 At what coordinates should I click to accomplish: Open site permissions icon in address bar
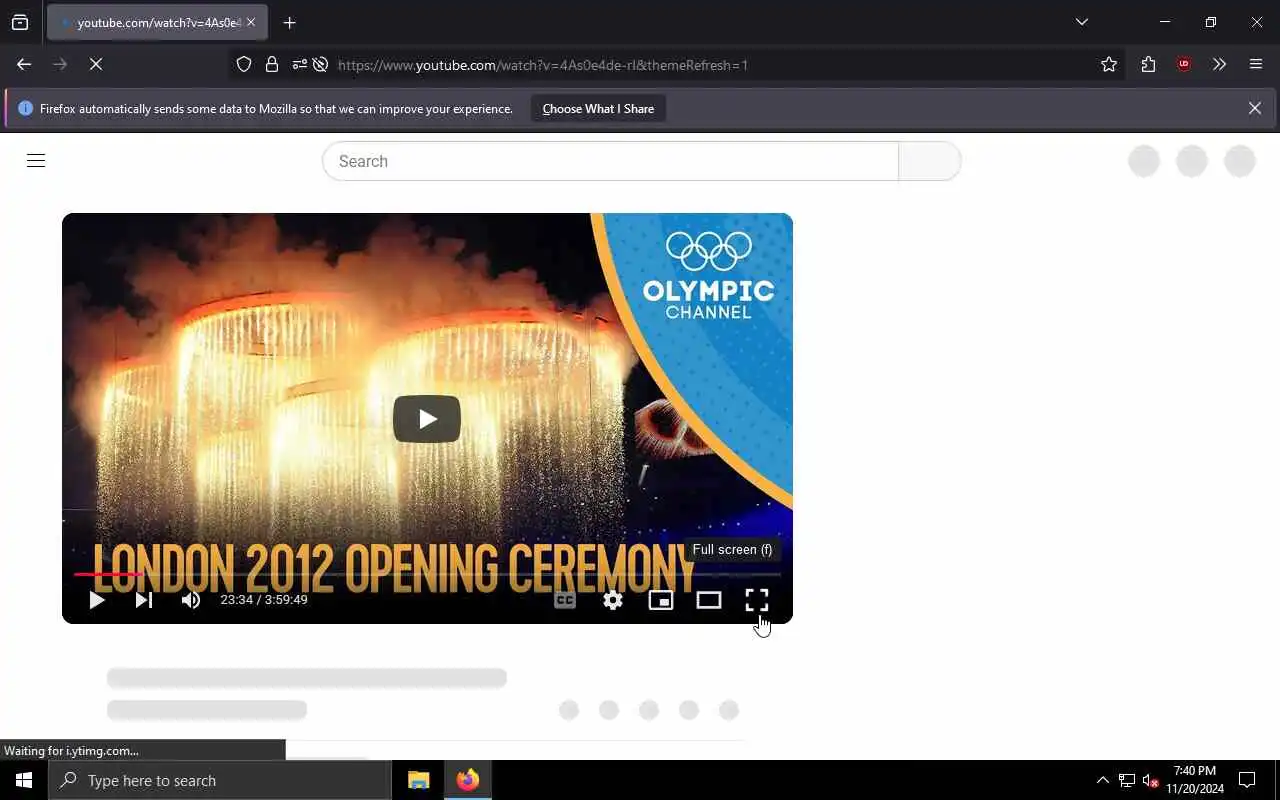tap(299, 64)
